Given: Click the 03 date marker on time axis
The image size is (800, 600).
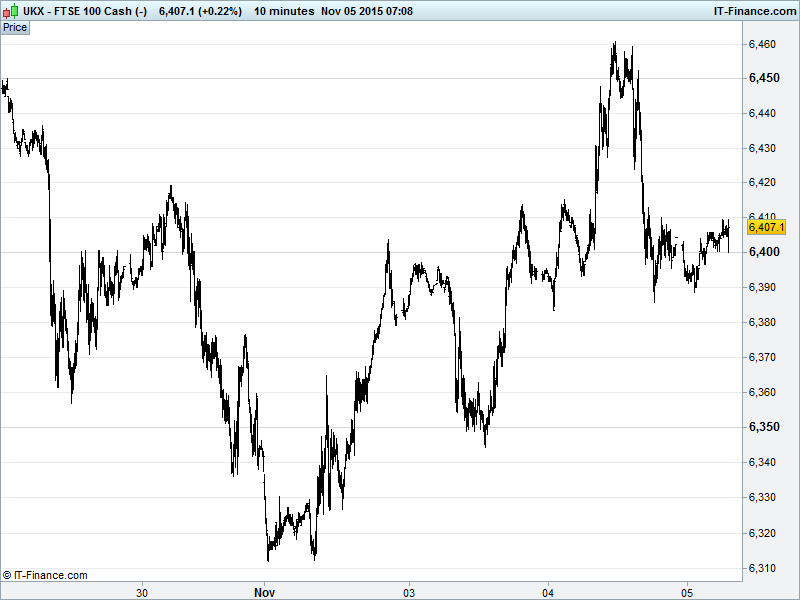Looking at the screenshot, I should point(409,591).
